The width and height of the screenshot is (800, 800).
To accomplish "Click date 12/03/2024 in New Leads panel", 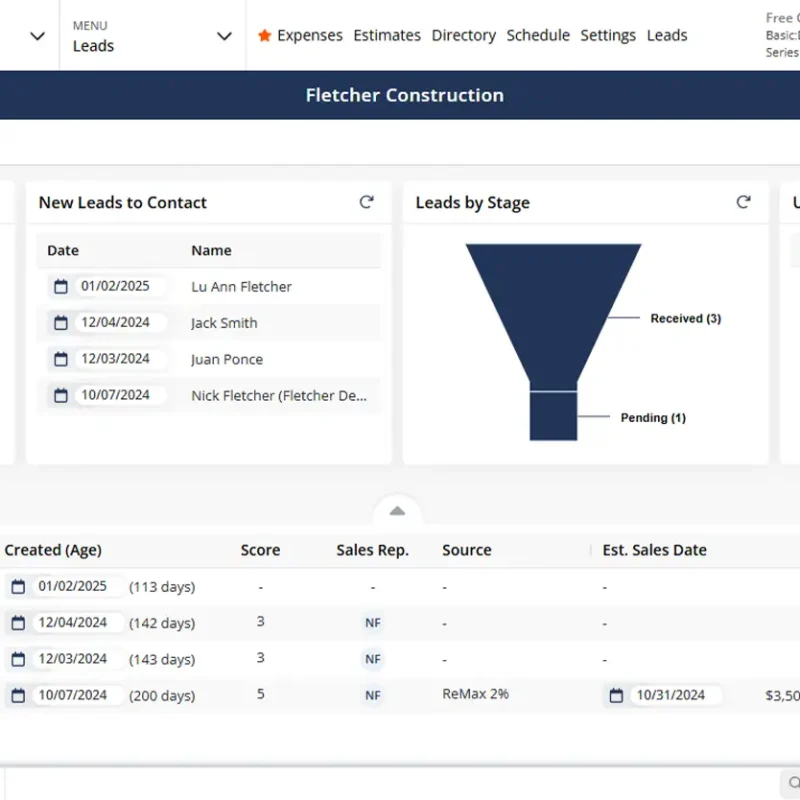I will tap(115, 358).
